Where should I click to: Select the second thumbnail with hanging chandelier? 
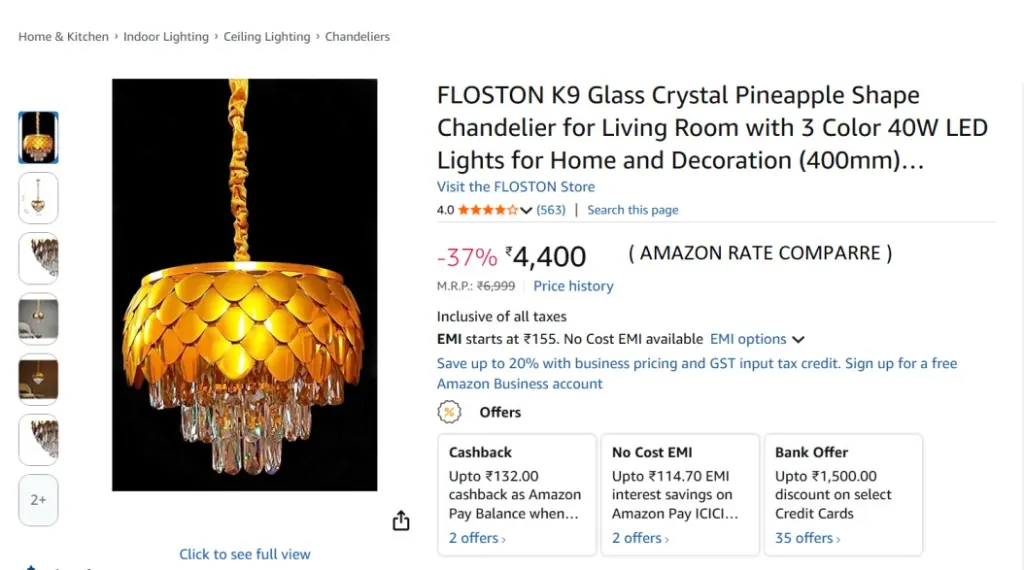pos(39,198)
